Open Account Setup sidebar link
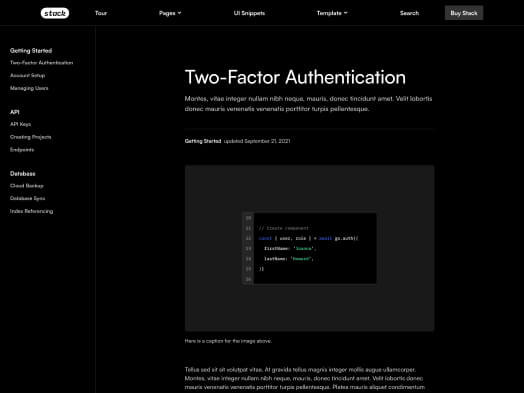The image size is (524, 393). 27,76
